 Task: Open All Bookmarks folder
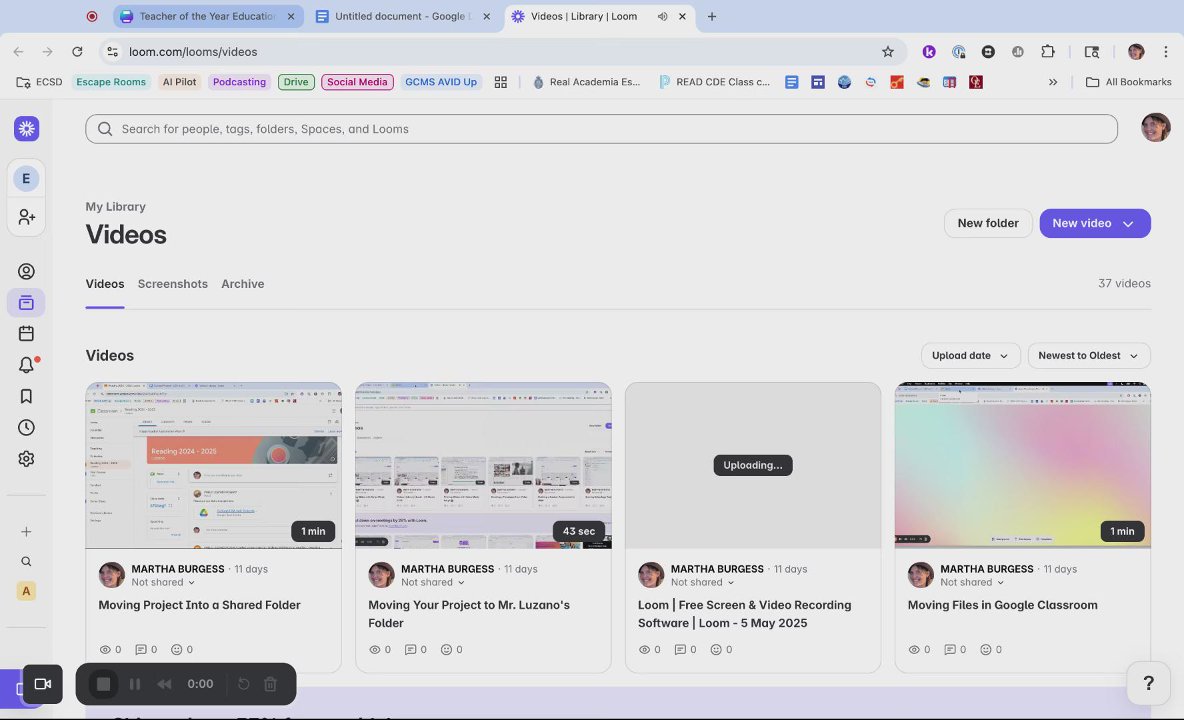click(1128, 82)
